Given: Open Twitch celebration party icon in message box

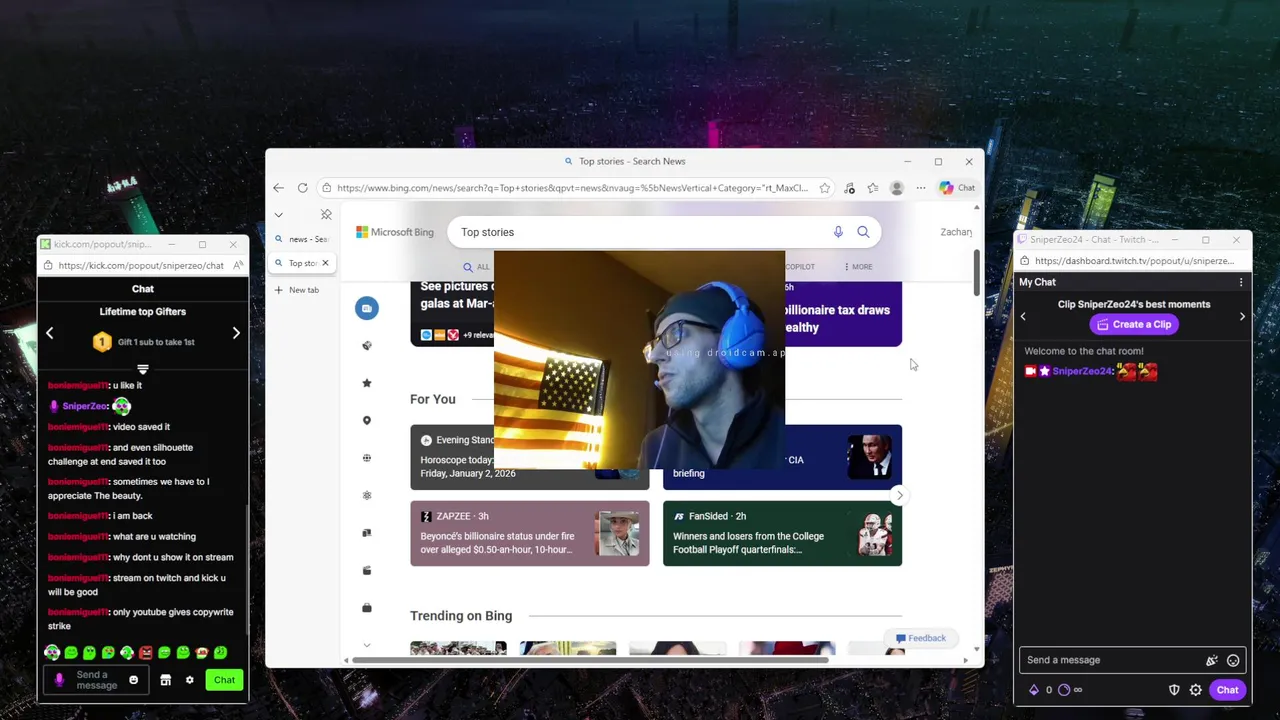Looking at the screenshot, I should 1211,660.
